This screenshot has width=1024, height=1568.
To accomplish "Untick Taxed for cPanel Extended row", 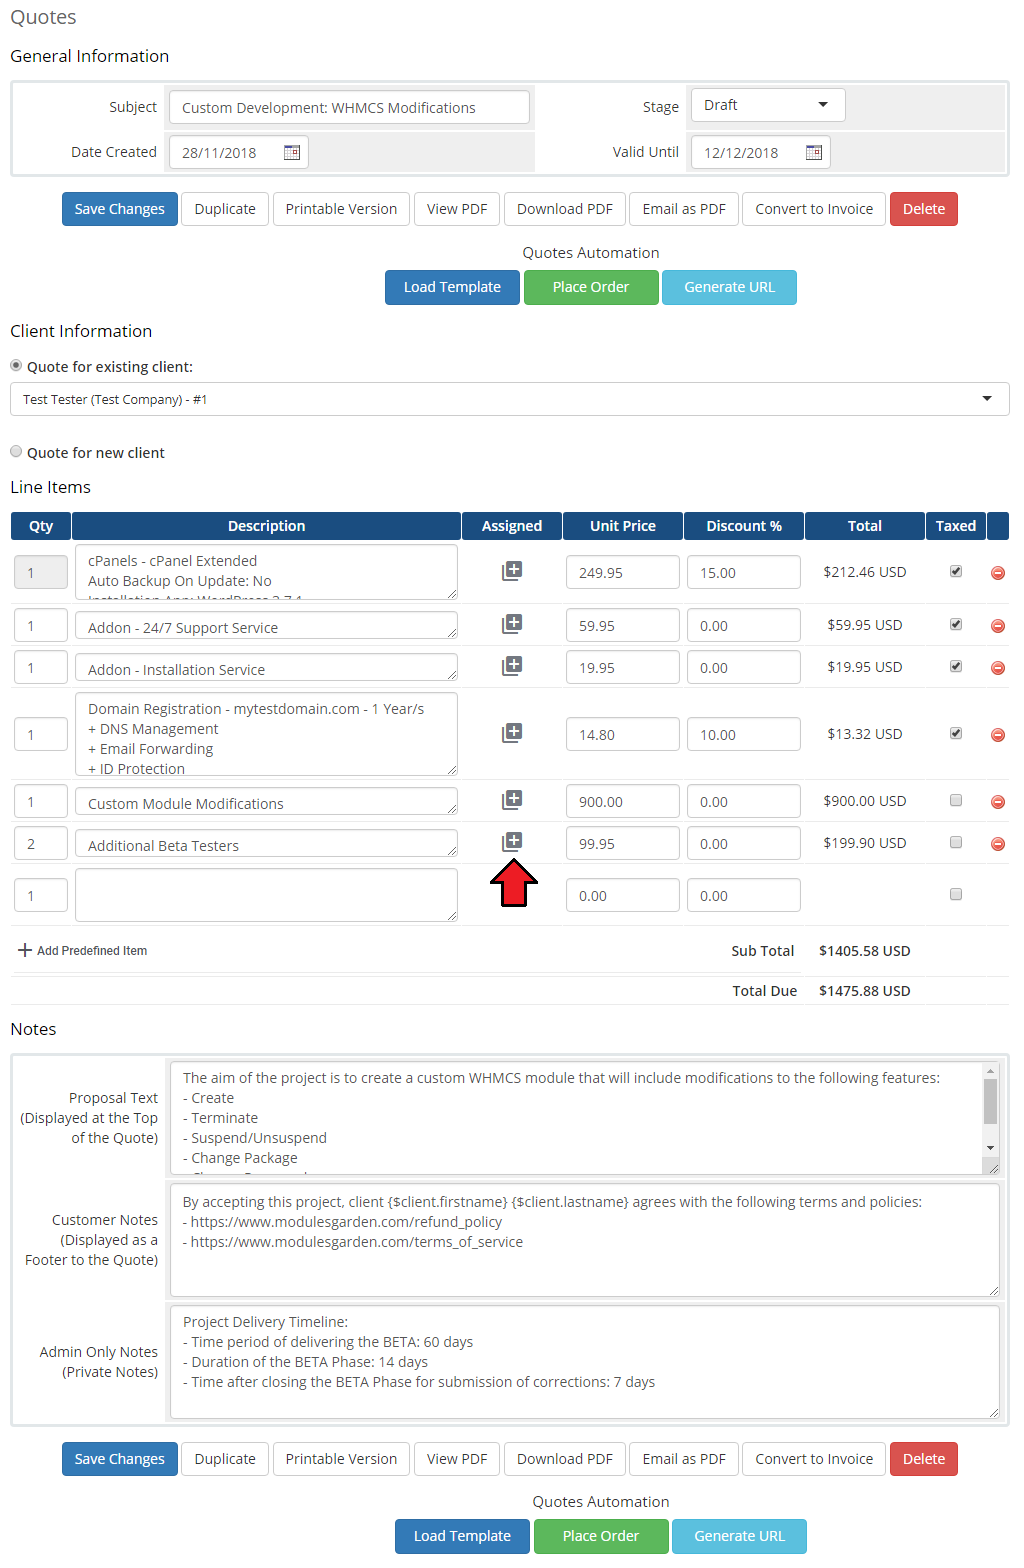I will click(x=956, y=571).
